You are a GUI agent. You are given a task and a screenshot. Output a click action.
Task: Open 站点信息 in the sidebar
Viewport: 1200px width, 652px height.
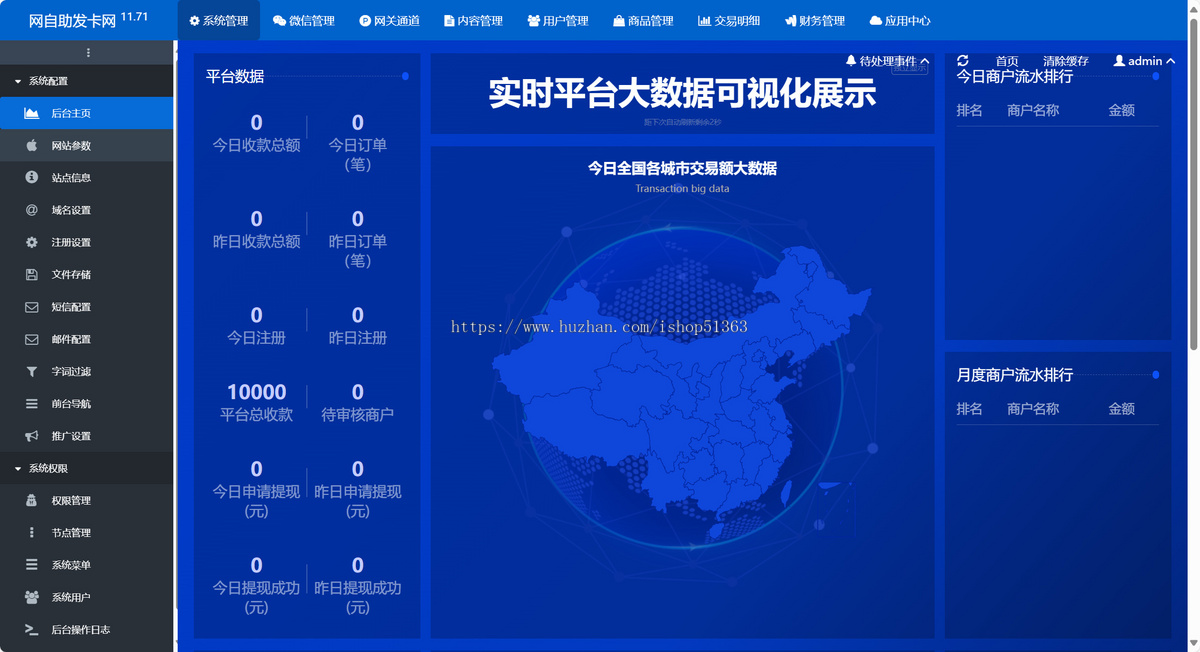pyautogui.click(x=87, y=178)
